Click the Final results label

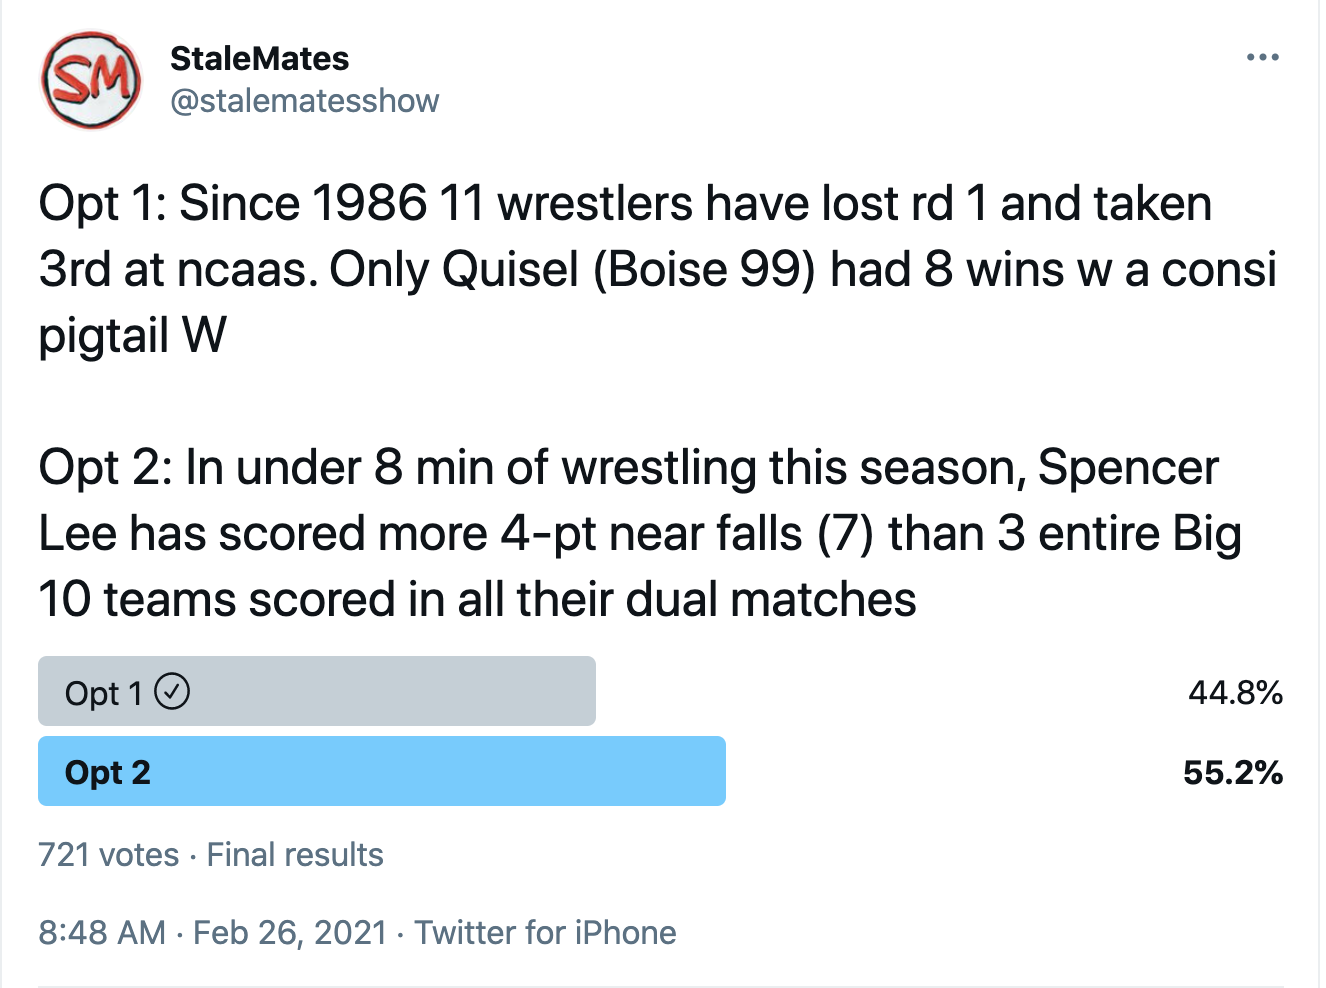click(295, 855)
